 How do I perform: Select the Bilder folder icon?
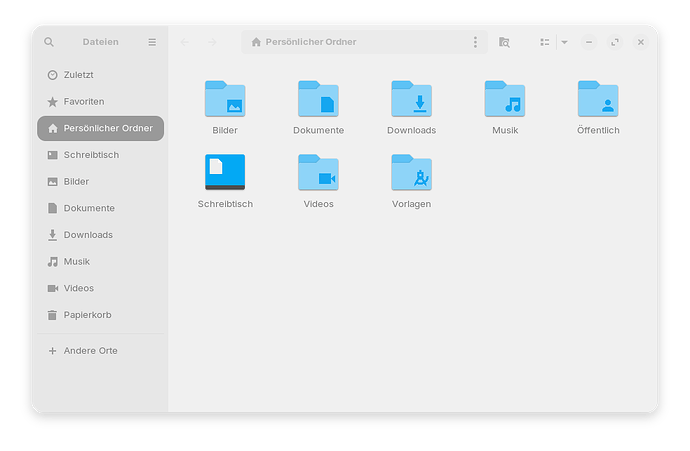(x=225, y=99)
